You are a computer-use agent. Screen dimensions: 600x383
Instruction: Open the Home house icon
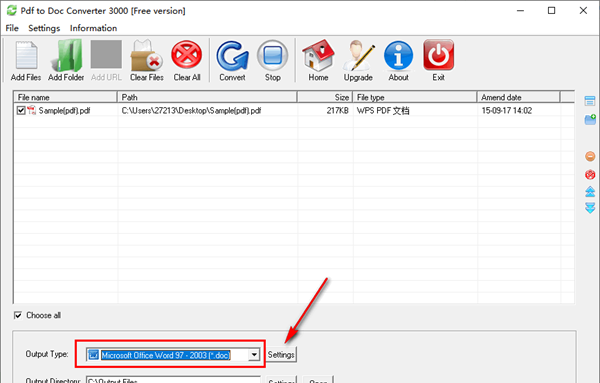[x=318, y=55]
